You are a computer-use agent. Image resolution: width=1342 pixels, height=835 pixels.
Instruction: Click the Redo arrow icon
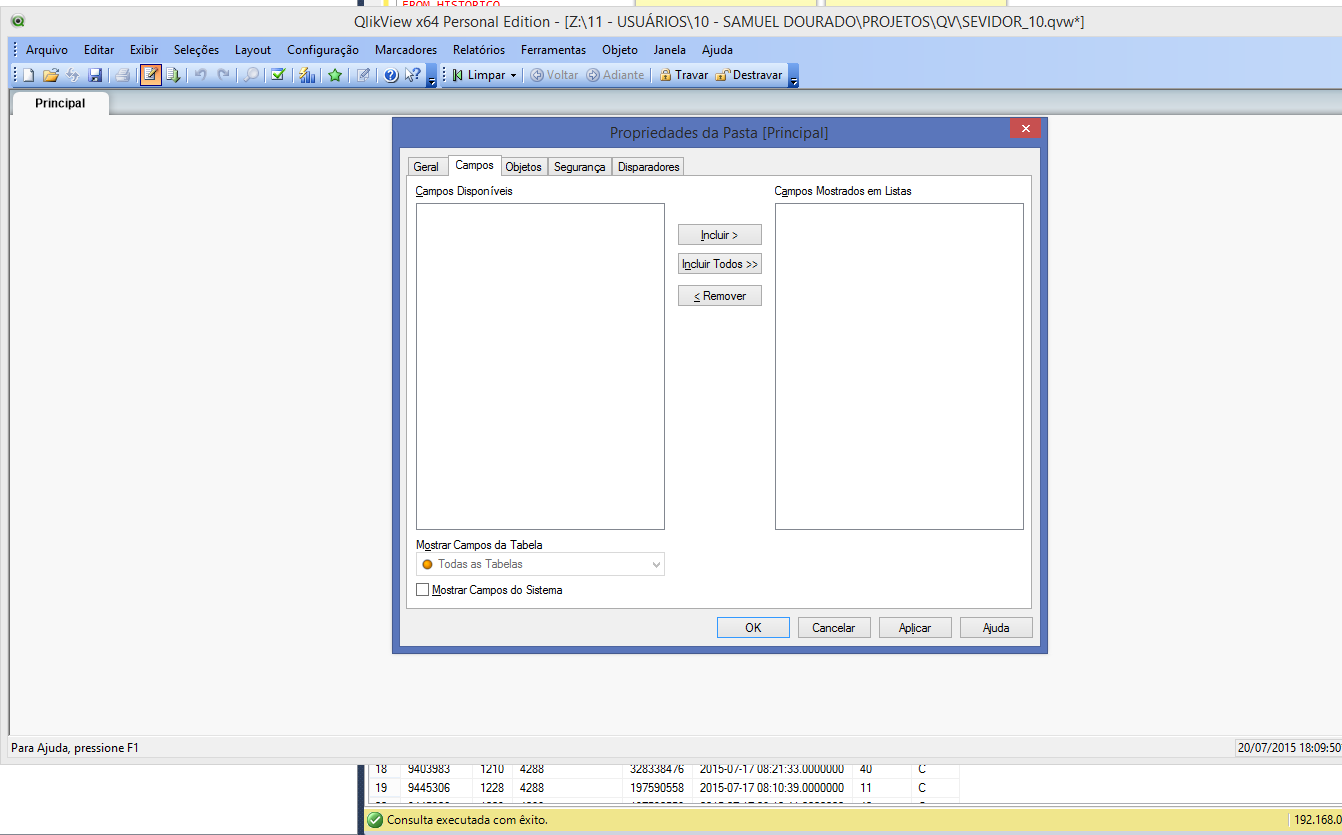click(x=223, y=75)
